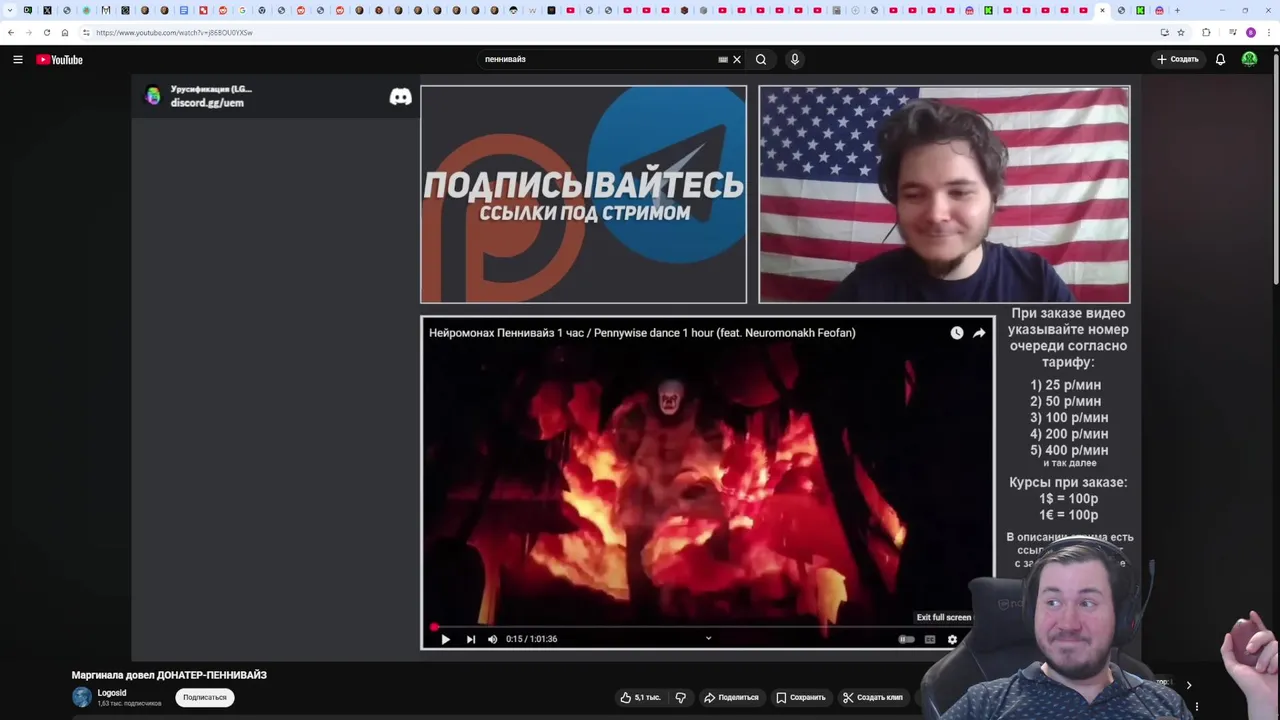Subscribe with the Подписаться button
Viewport: 1280px width, 720px height.
coord(205,697)
